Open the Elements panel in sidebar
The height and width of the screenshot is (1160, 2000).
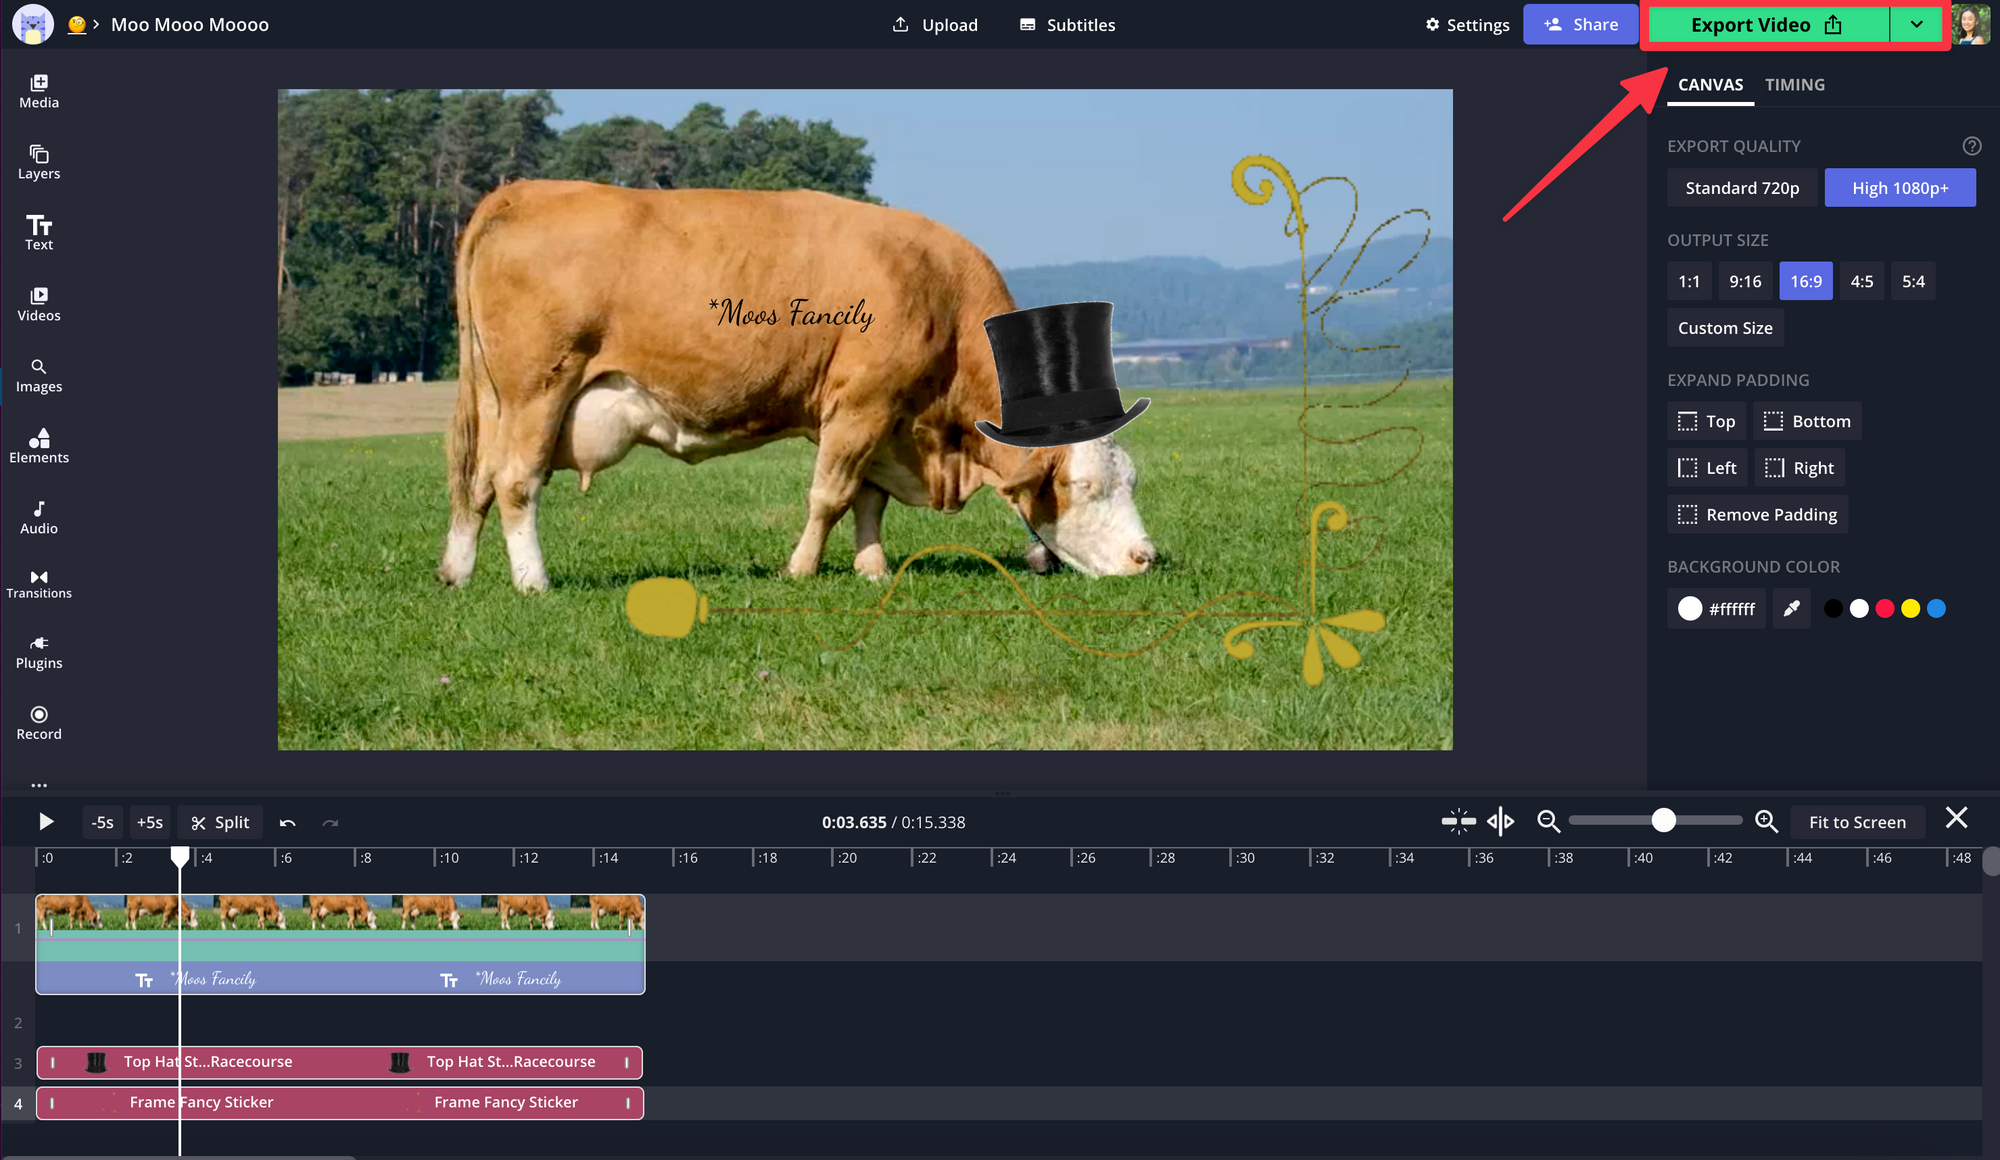(39, 446)
